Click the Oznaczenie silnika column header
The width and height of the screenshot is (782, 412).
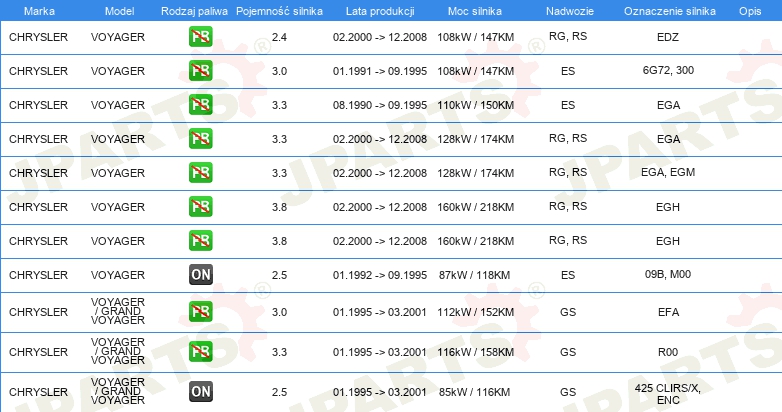(669, 11)
